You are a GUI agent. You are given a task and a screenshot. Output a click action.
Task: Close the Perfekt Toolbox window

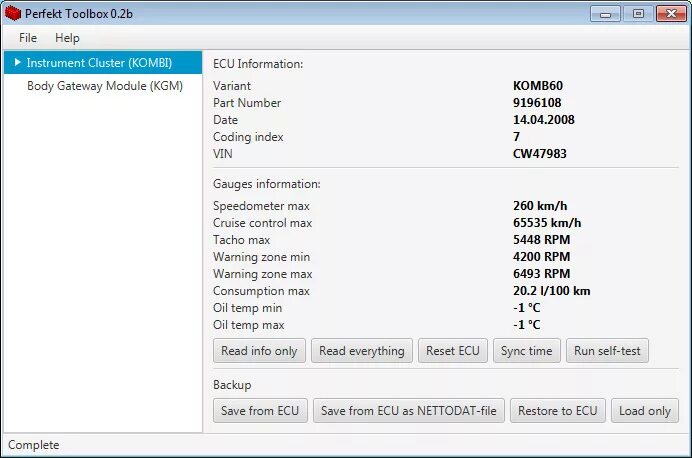(671, 14)
